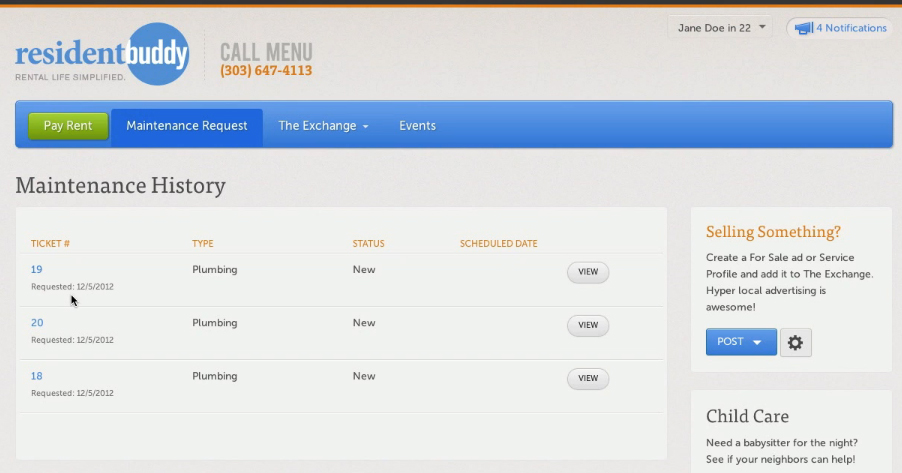The width and height of the screenshot is (902, 473).
Task: Open the POST dropdown button
Action: [740, 342]
